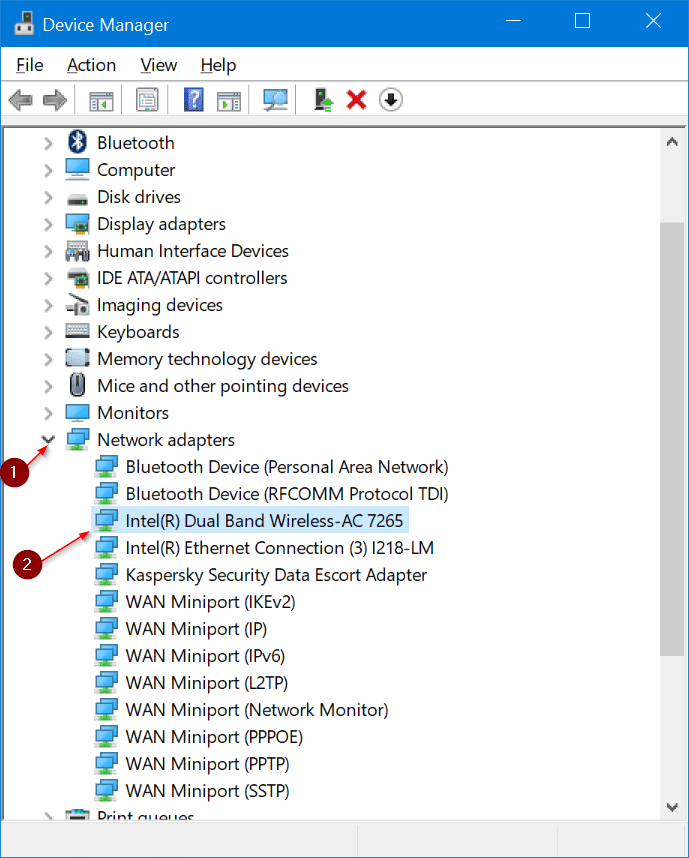Select WAN Miniport (IKEv2)
This screenshot has width=689, height=858.
coord(210,602)
